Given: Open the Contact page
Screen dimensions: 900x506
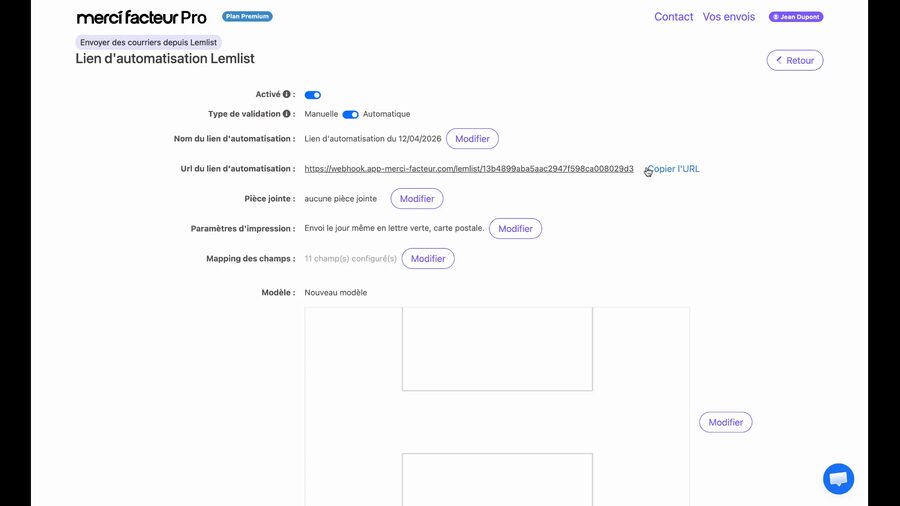Looking at the screenshot, I should [674, 17].
